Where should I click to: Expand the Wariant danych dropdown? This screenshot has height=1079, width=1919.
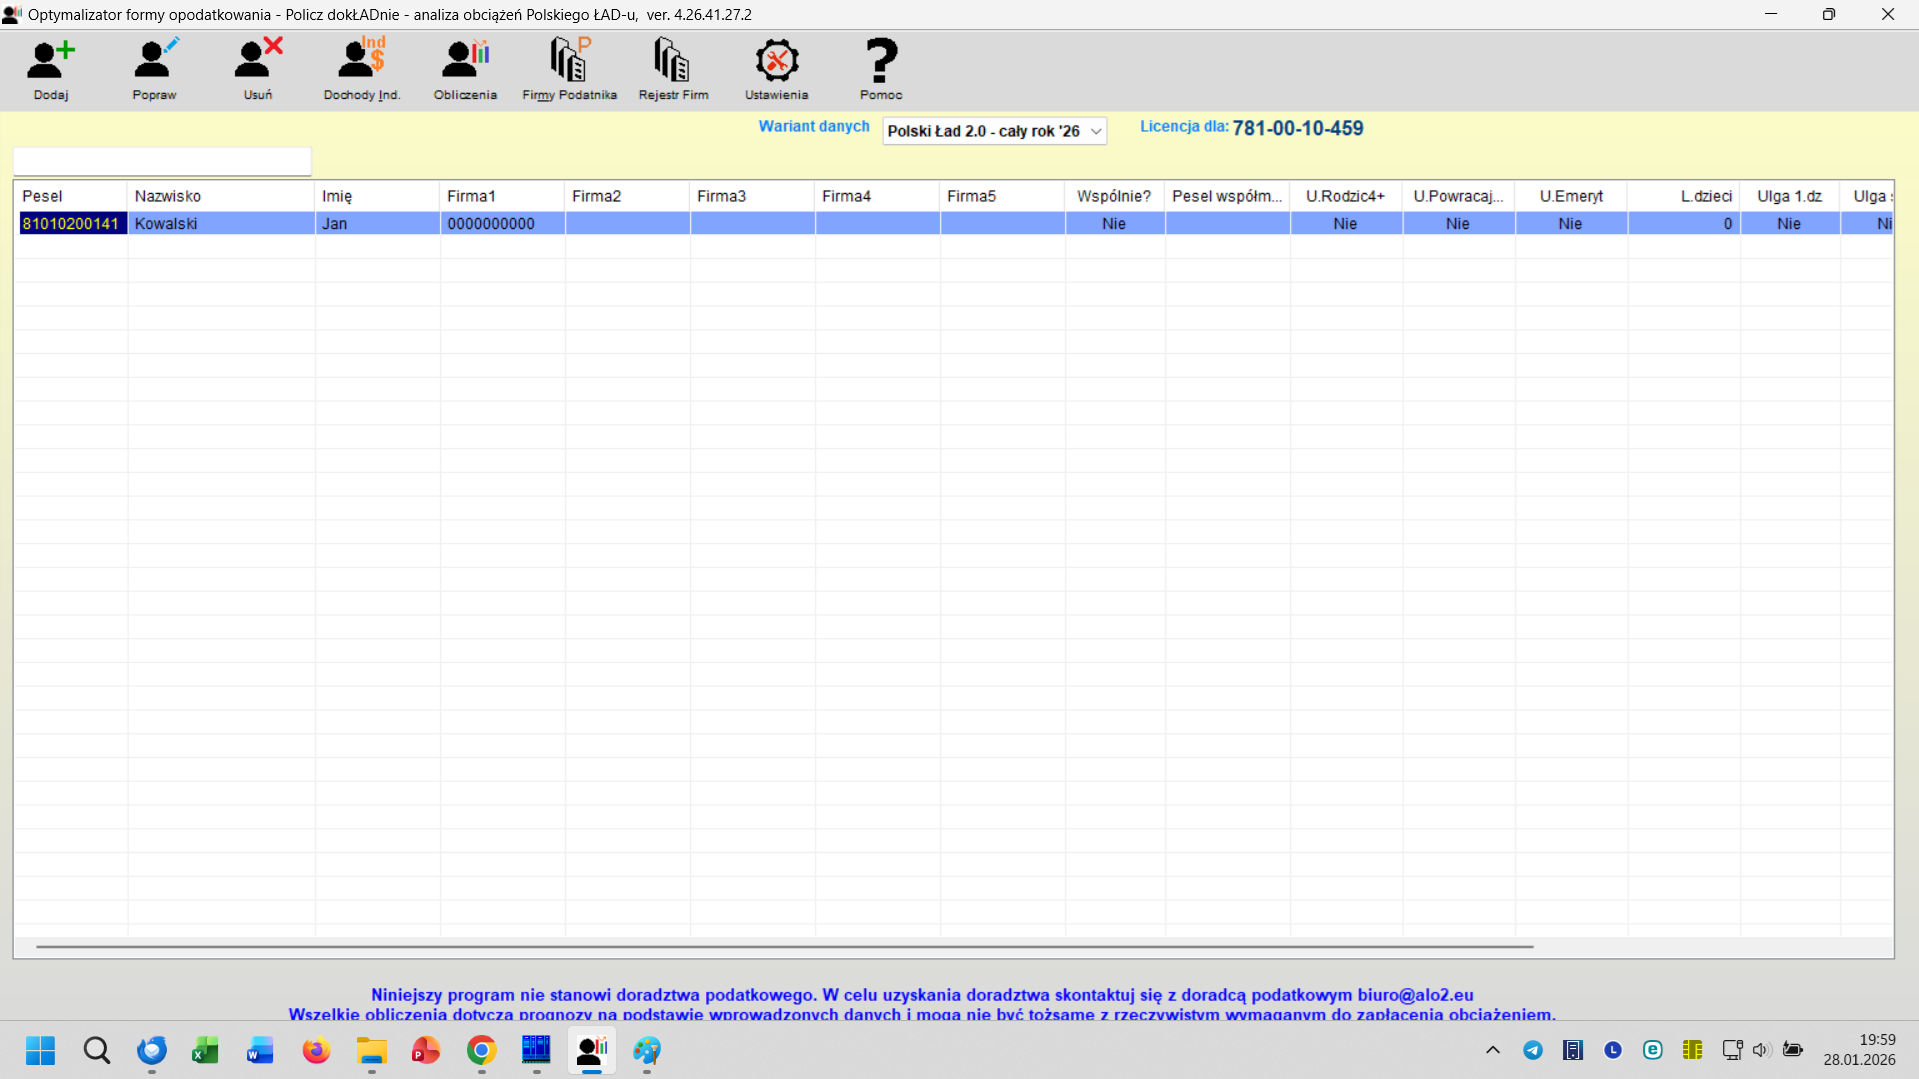tap(1095, 131)
